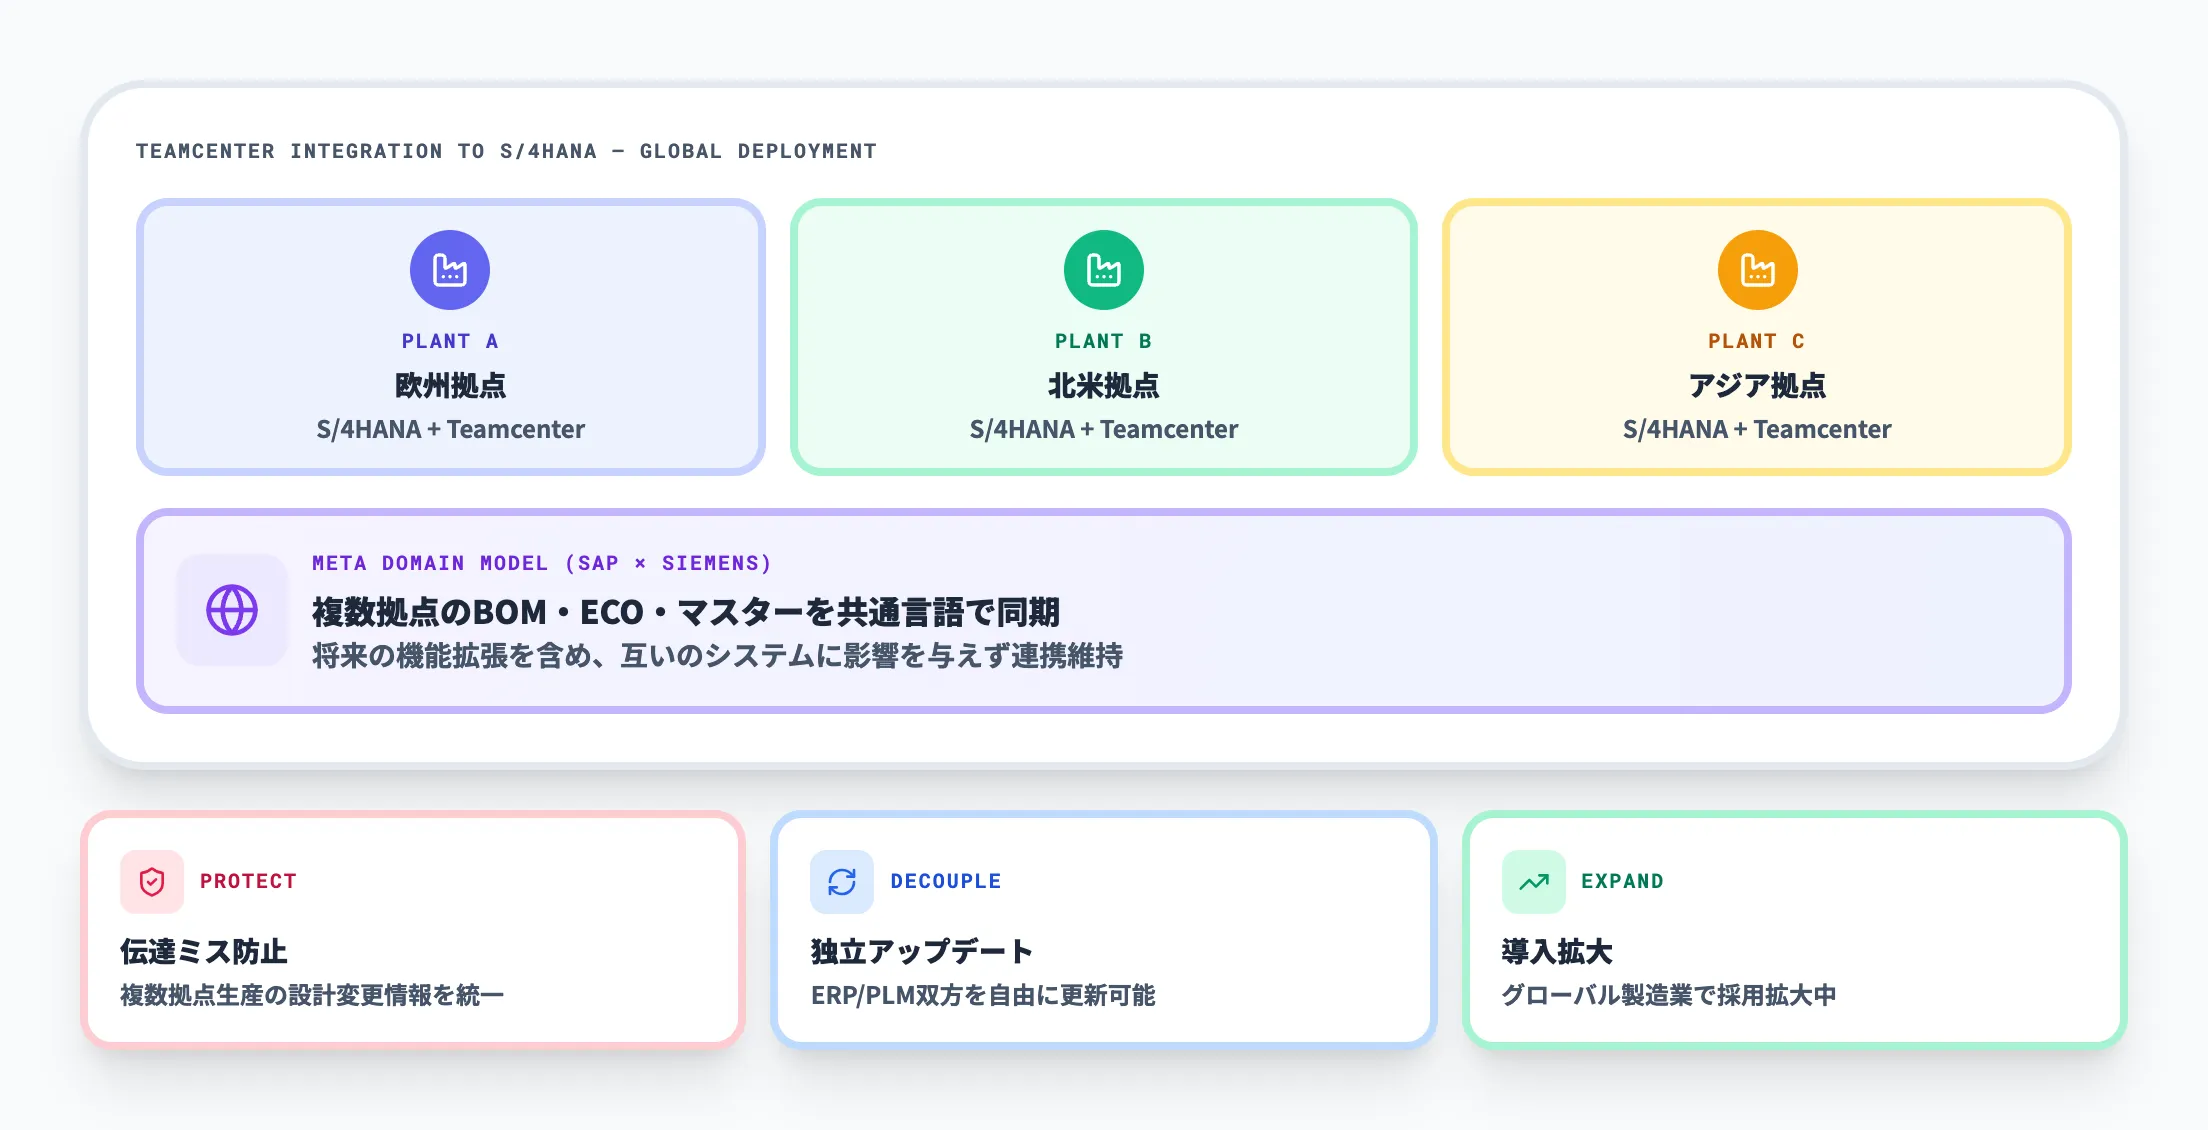The height and width of the screenshot is (1130, 2208).
Task: Click the 導入拡大 description text
Action: click(x=1670, y=995)
